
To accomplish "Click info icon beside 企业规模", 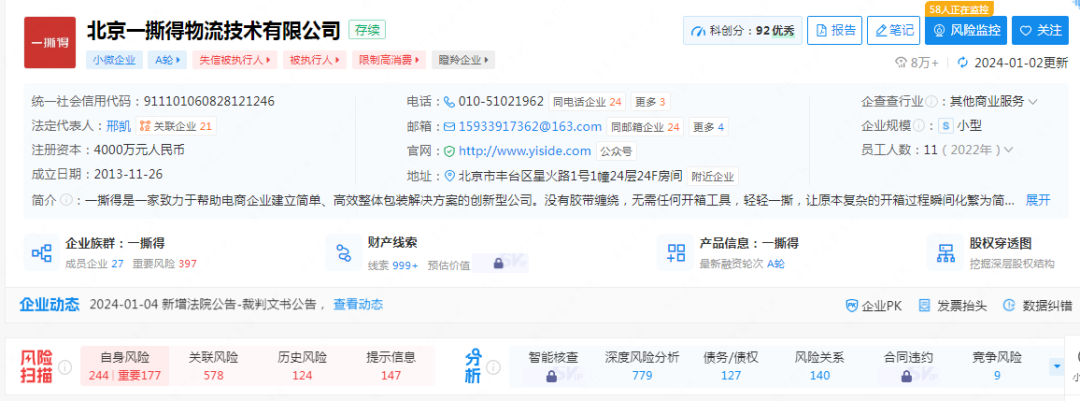I will tap(918, 126).
